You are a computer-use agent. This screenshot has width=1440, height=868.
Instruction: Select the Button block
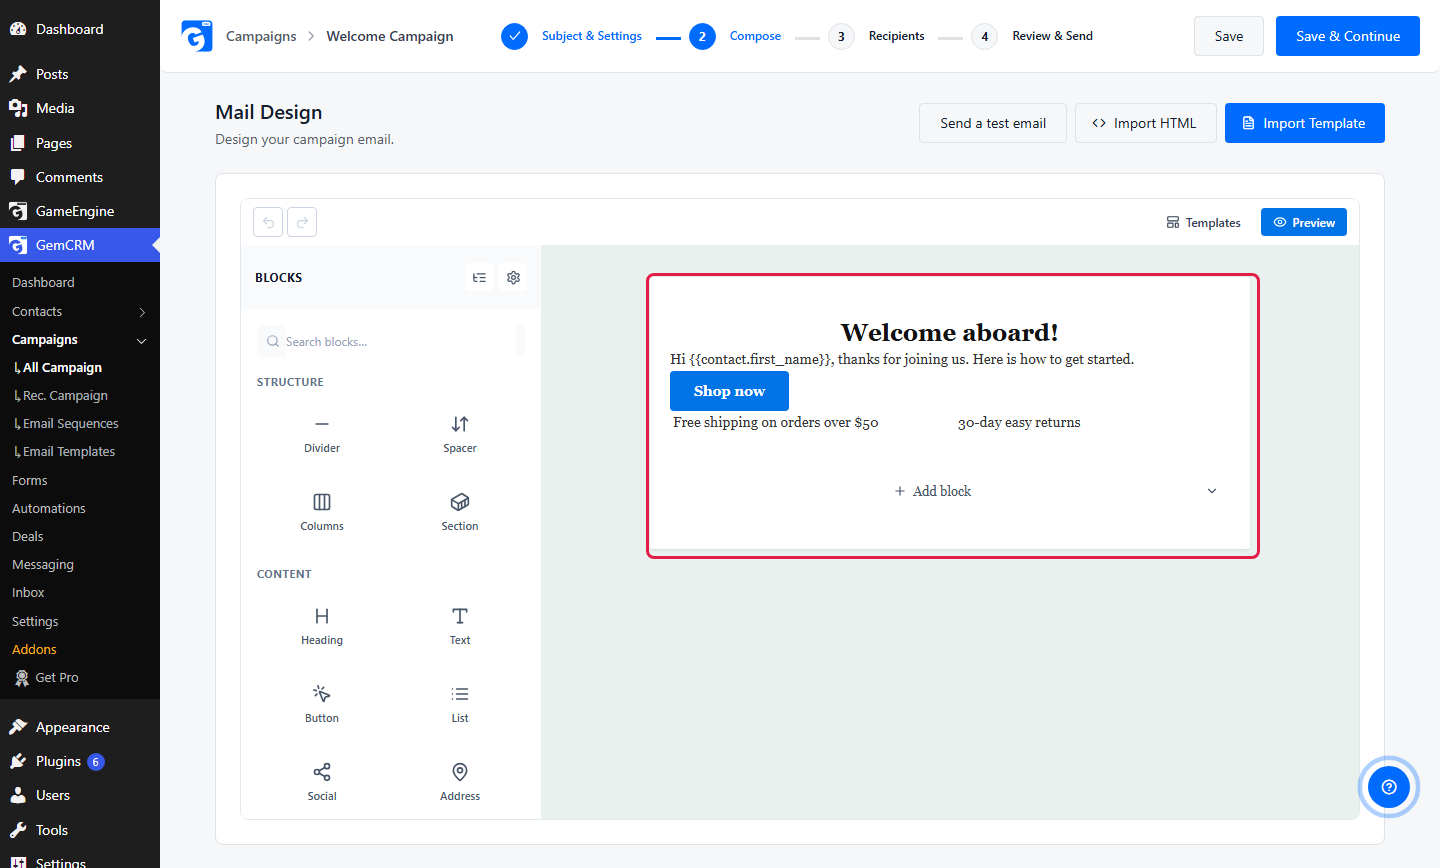pos(322,705)
